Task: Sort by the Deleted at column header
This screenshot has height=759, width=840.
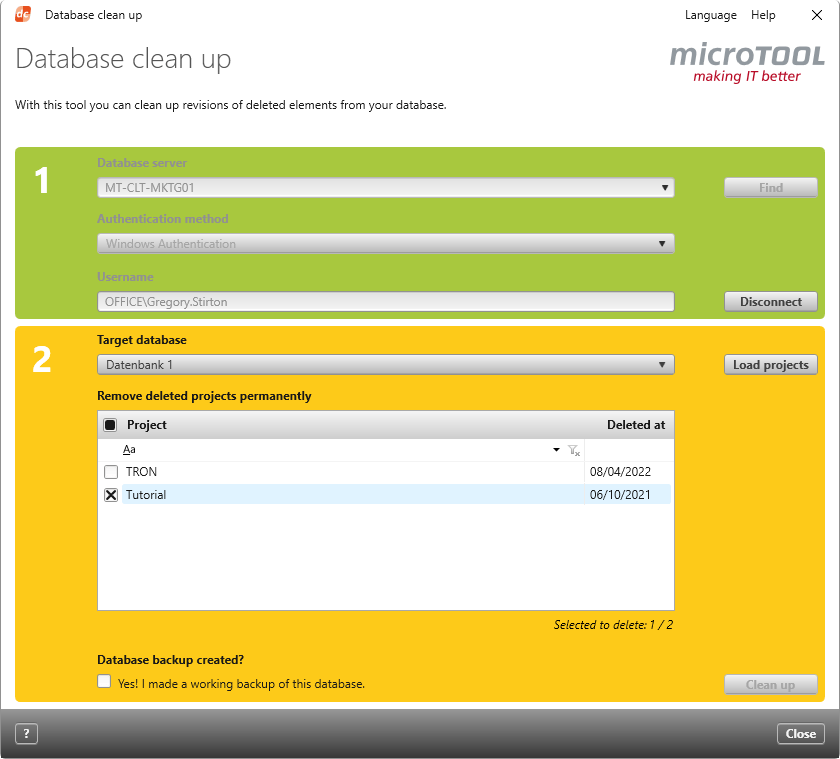Action: point(636,424)
